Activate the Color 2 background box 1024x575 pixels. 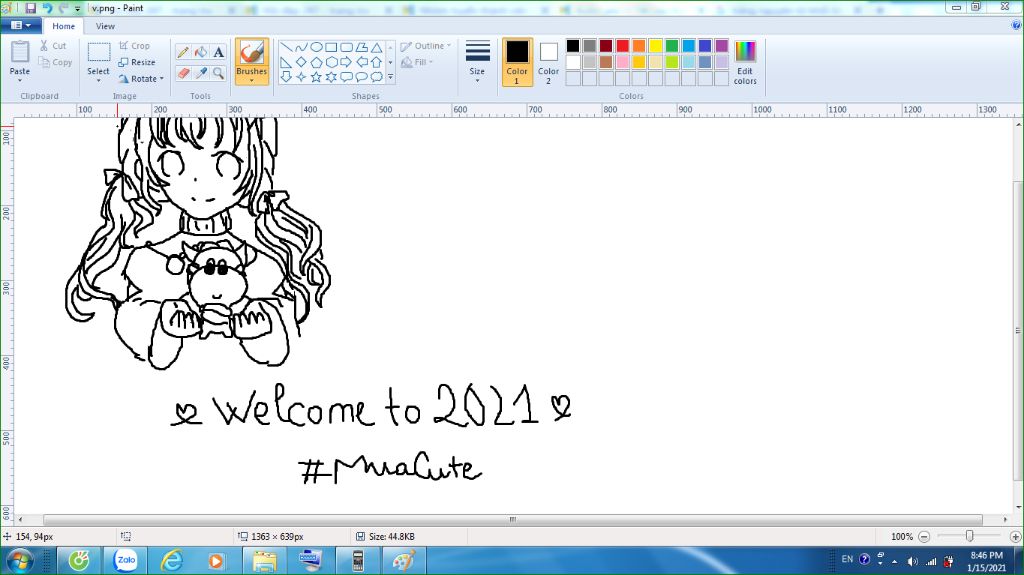(549, 62)
